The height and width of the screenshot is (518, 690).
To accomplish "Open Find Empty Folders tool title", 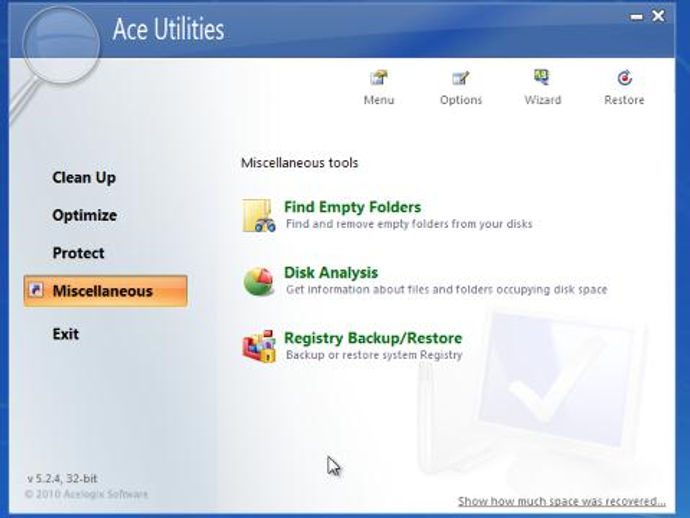I will (352, 207).
